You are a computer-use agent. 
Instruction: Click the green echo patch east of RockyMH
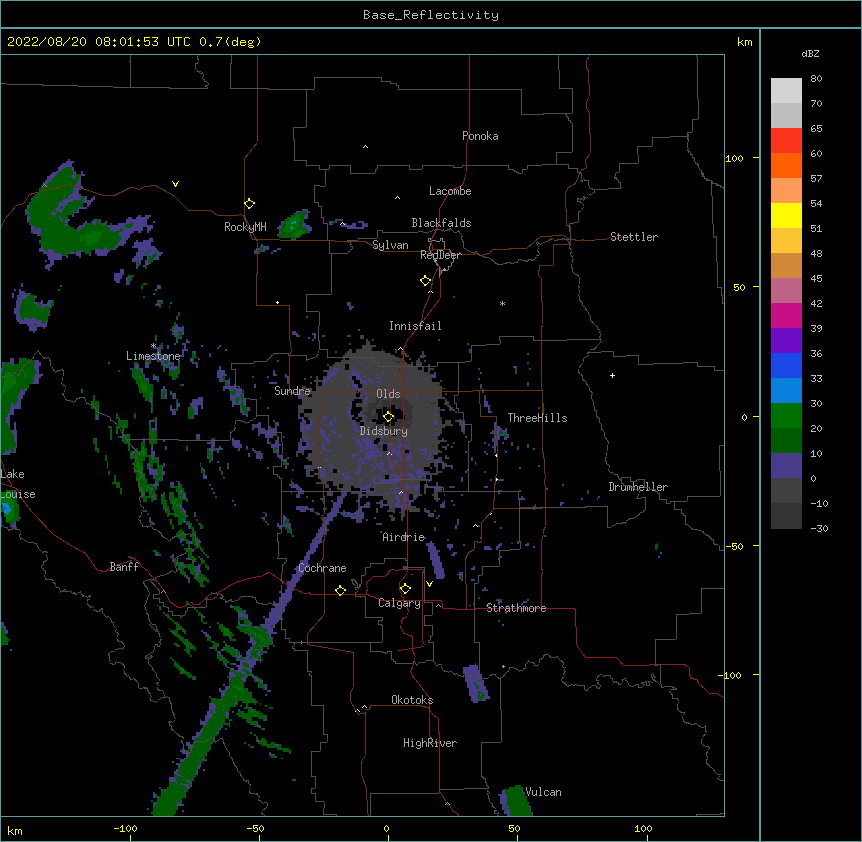[295, 224]
